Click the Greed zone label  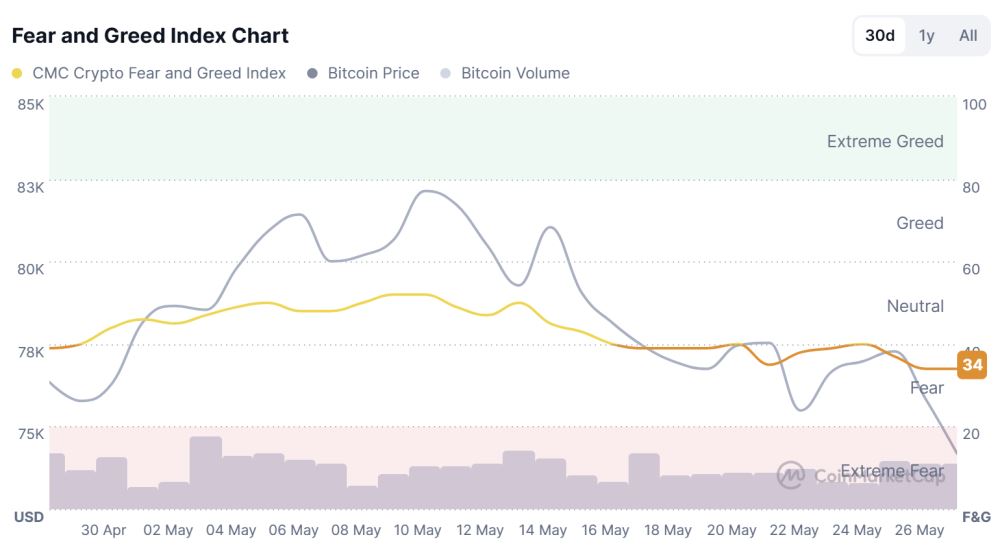pyautogui.click(x=920, y=223)
